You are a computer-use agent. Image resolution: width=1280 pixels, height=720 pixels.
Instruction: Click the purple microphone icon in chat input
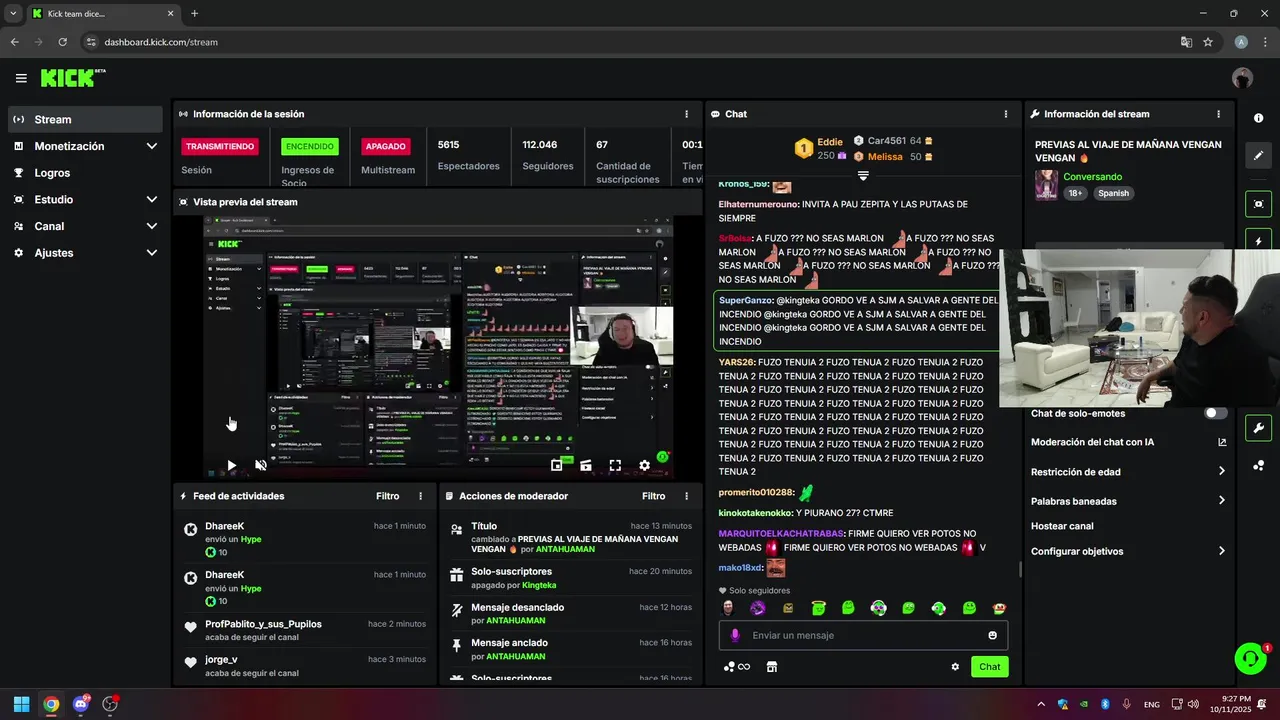click(735, 635)
